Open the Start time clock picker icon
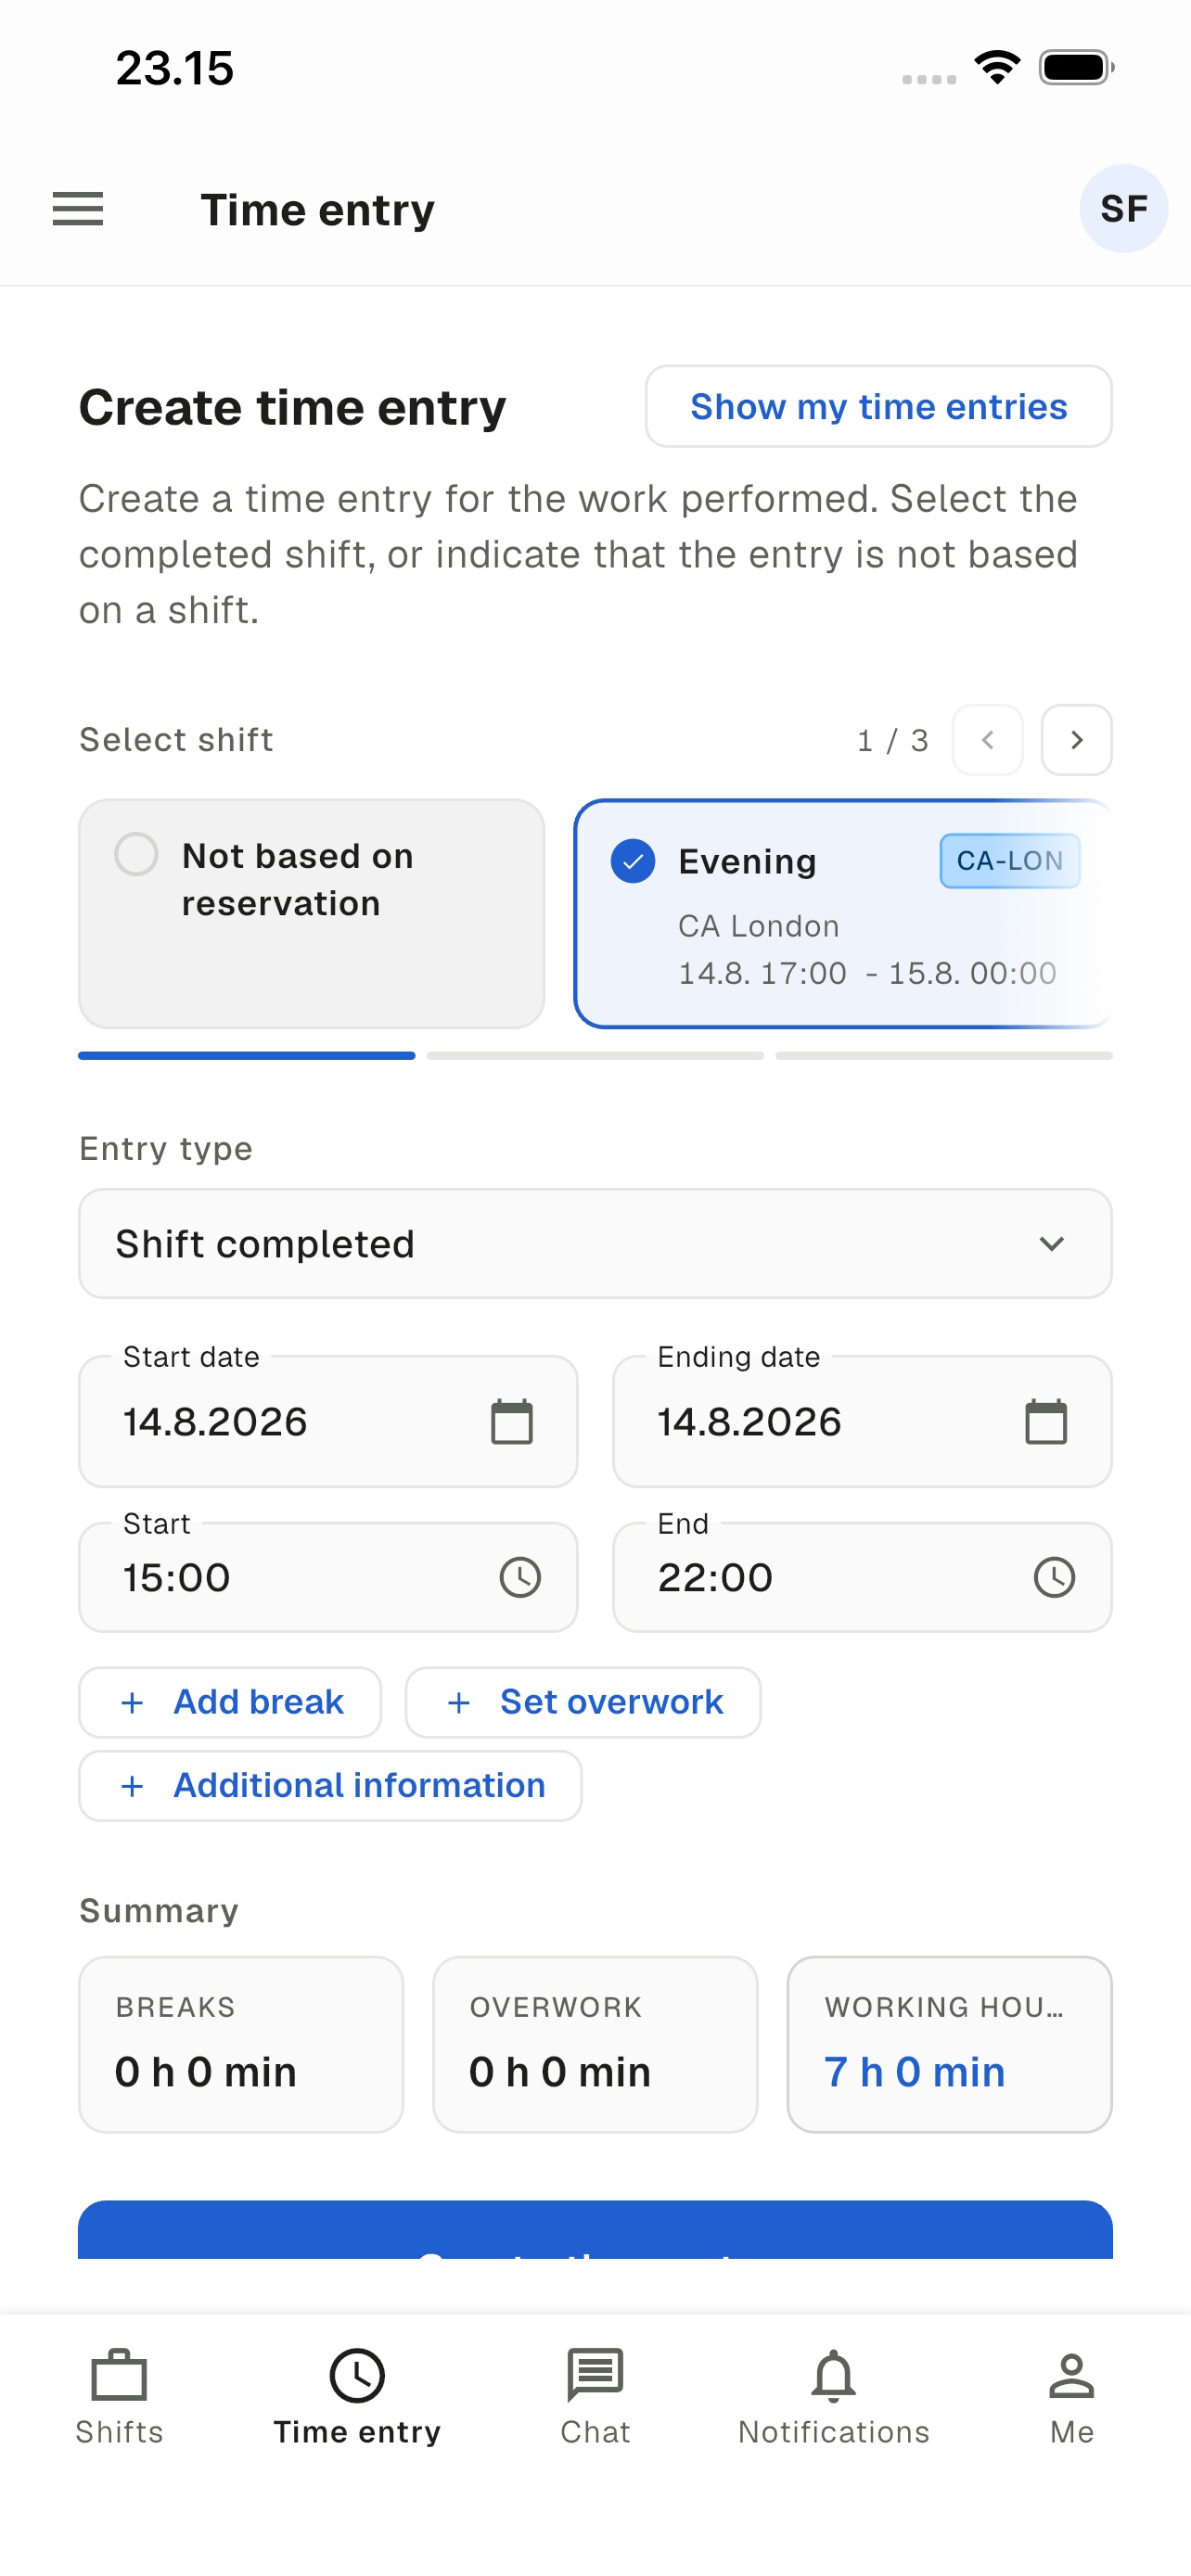Image resolution: width=1191 pixels, height=2576 pixels. 520,1577
